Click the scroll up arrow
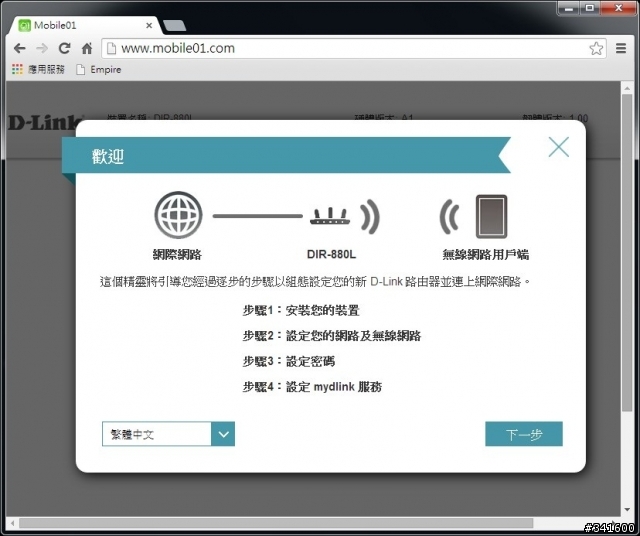Image resolution: width=640 pixels, height=536 pixels. [x=627, y=88]
